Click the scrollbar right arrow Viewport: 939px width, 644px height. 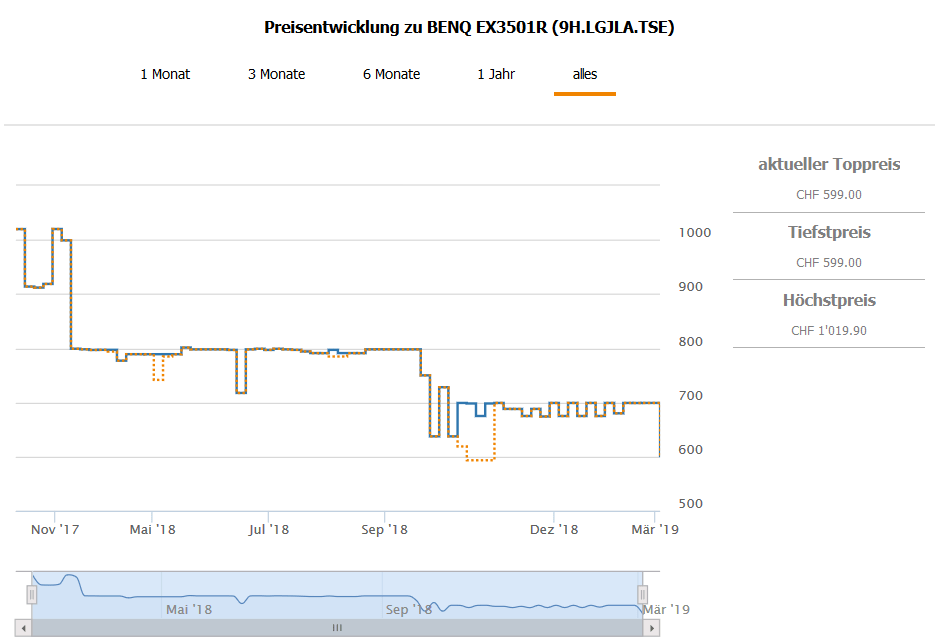tap(652, 628)
